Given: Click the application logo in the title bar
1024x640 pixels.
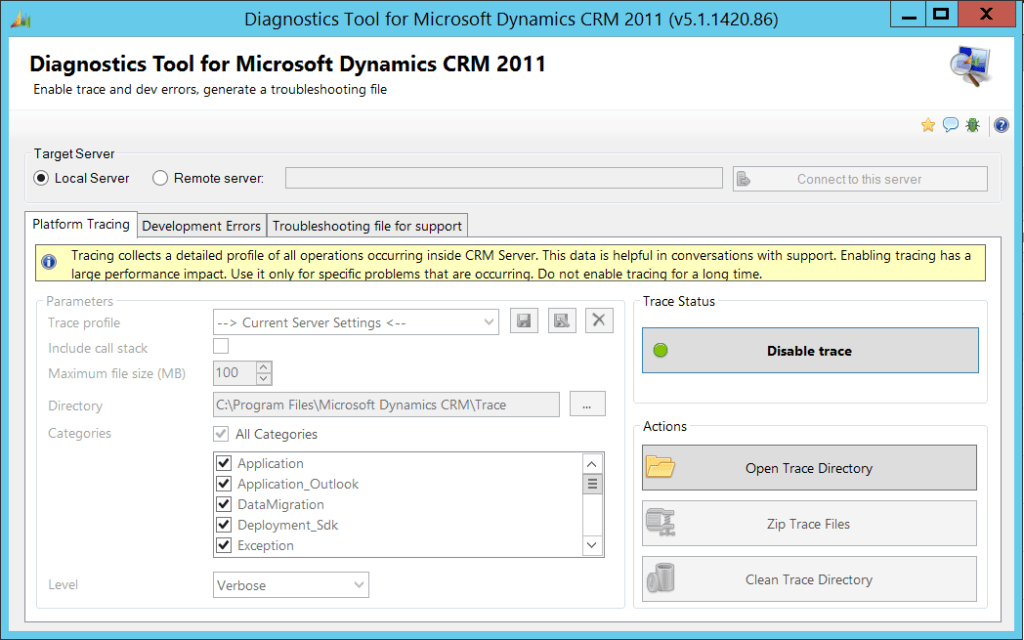Looking at the screenshot, I should click(x=21, y=20).
